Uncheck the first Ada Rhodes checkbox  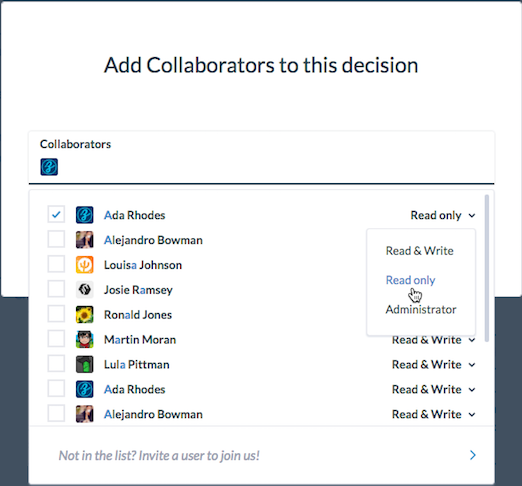coord(56,214)
